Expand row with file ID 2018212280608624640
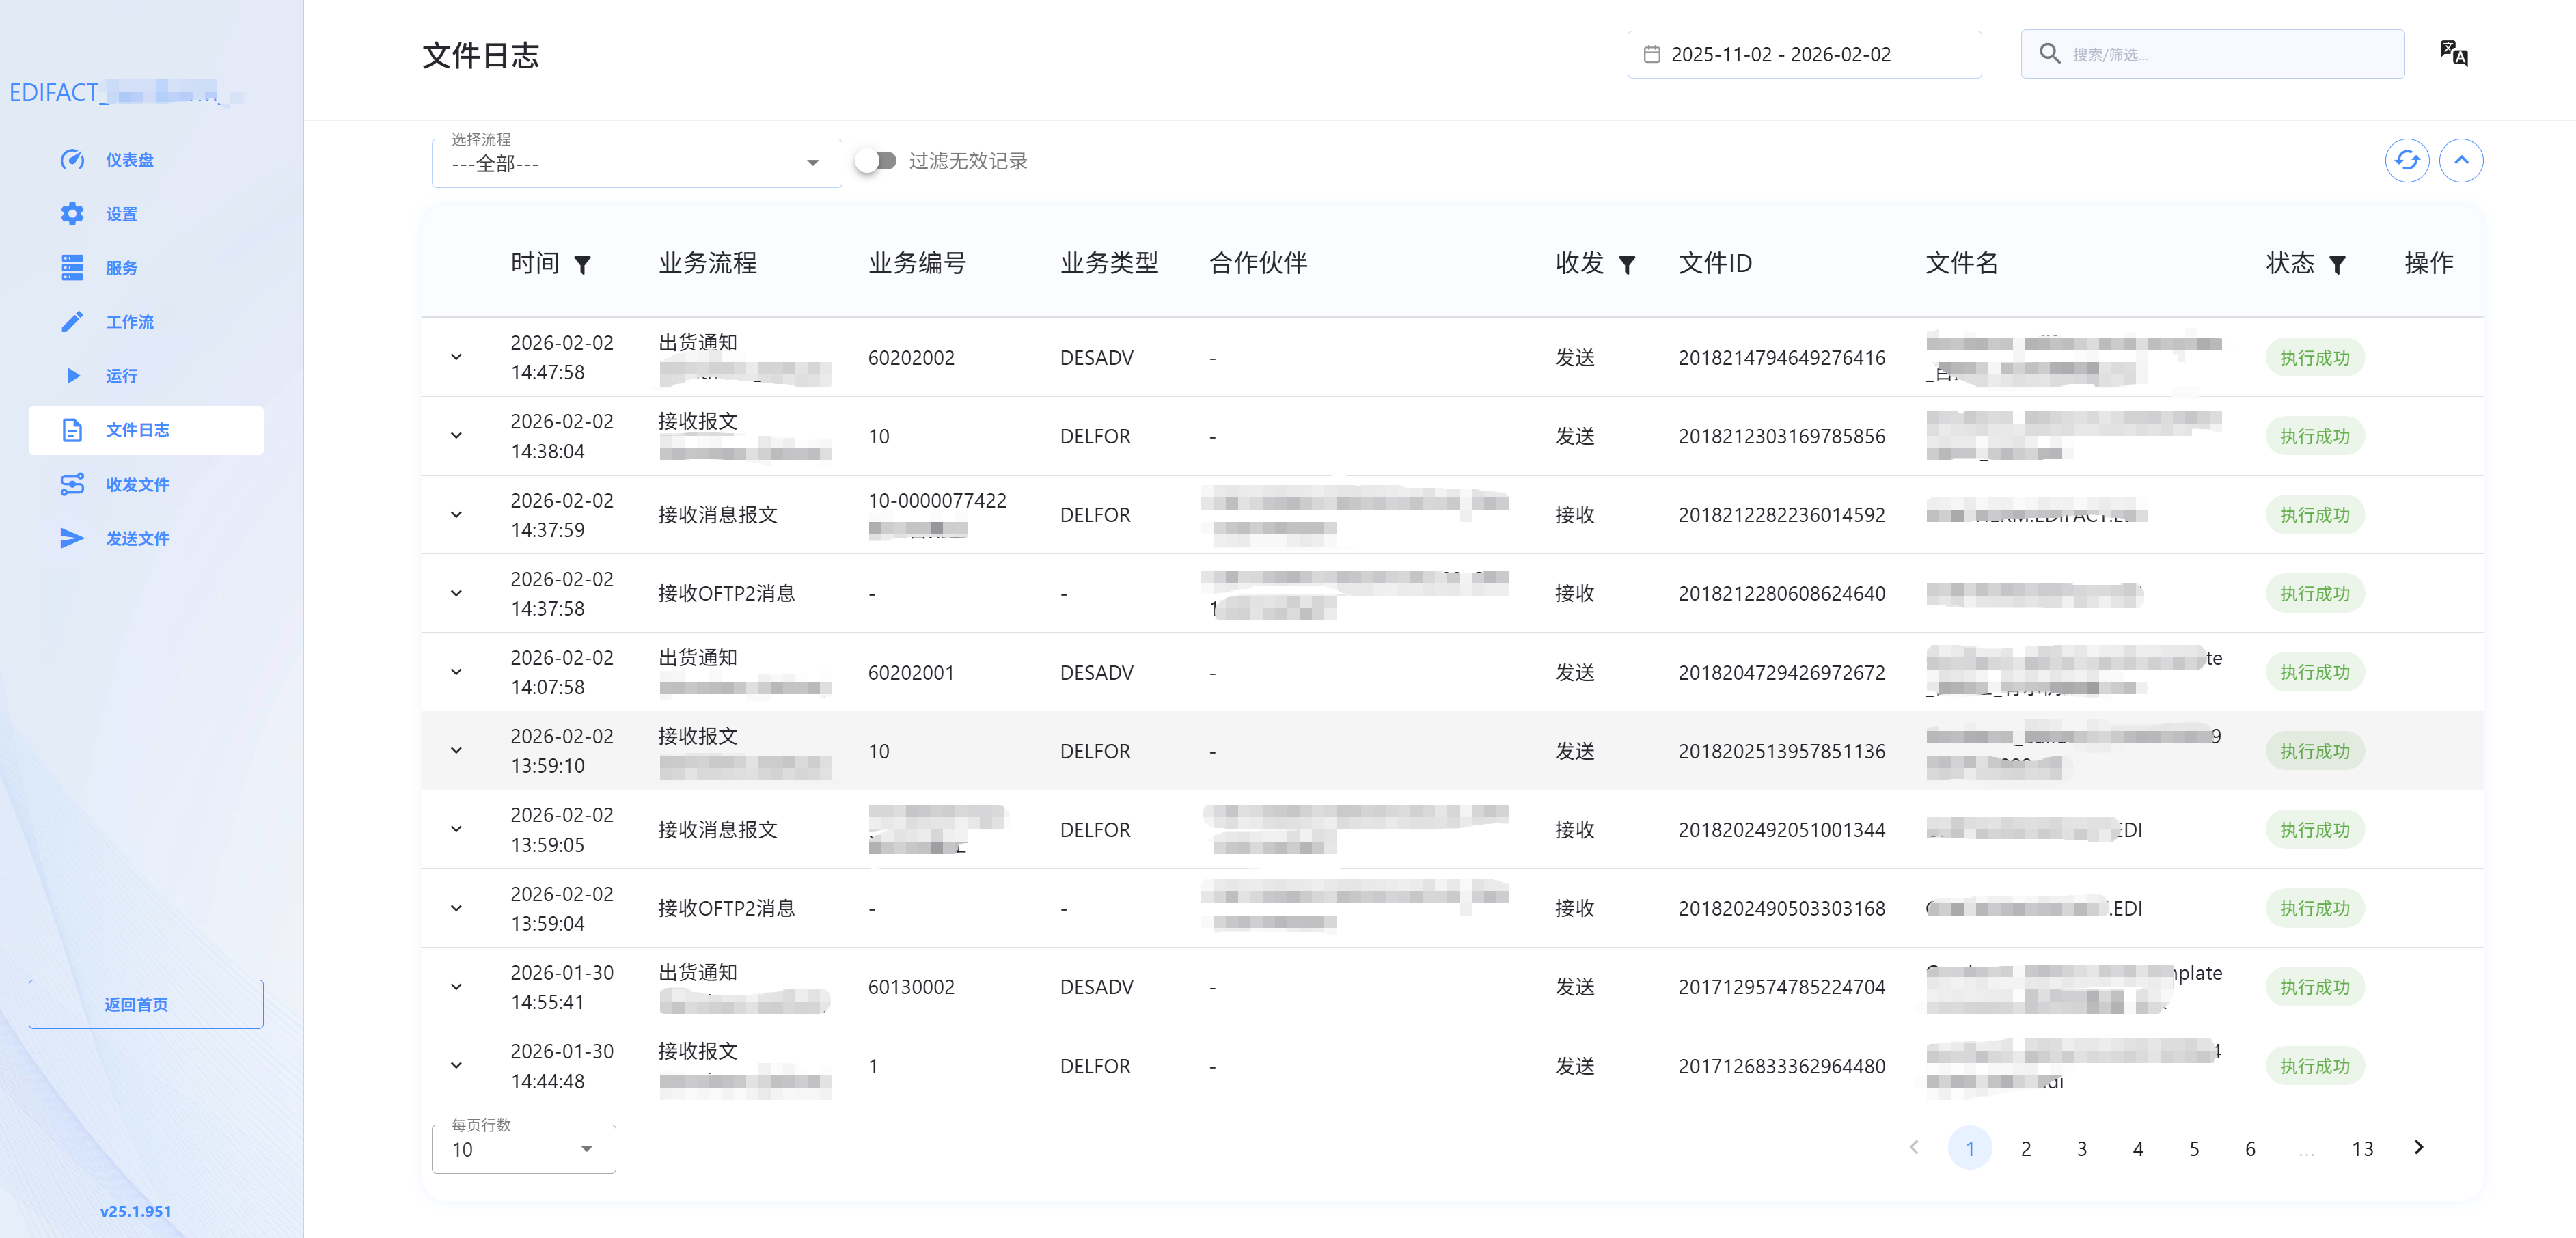This screenshot has width=2576, height=1238. (456, 593)
